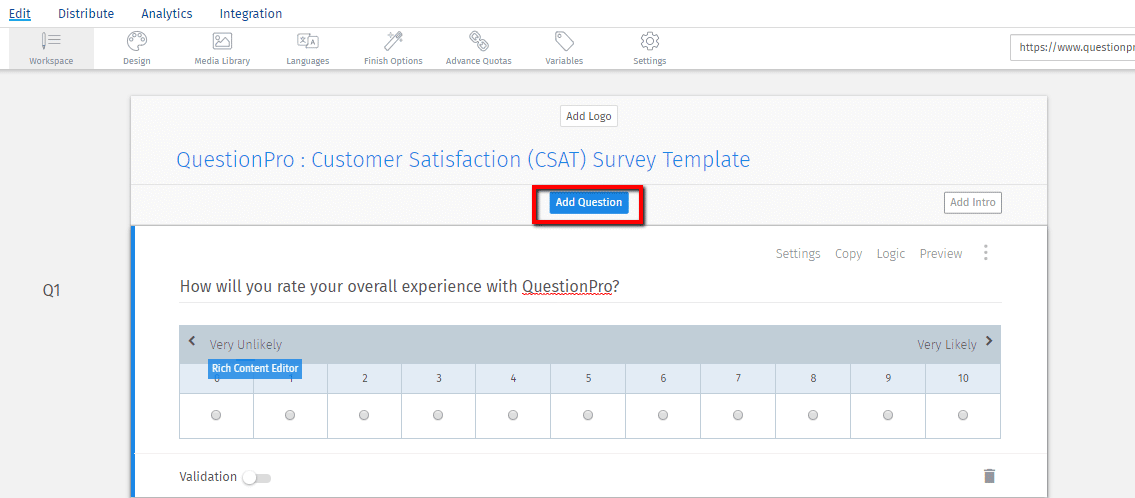Select radio button under rating 5
This screenshot has height=498, width=1135.
[588, 415]
